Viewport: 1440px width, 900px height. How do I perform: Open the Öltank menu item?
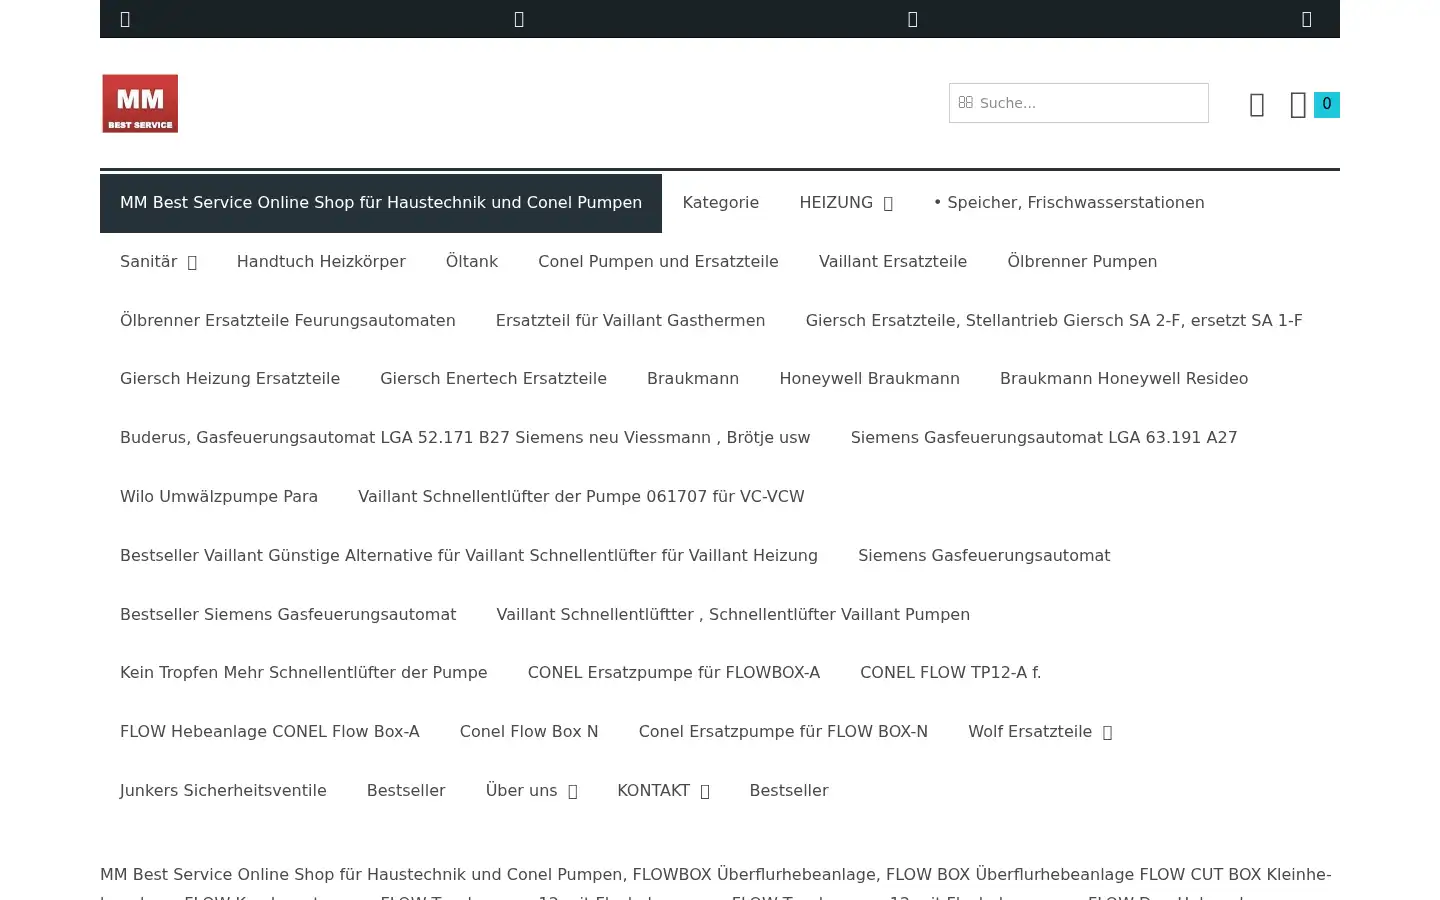[x=472, y=262]
